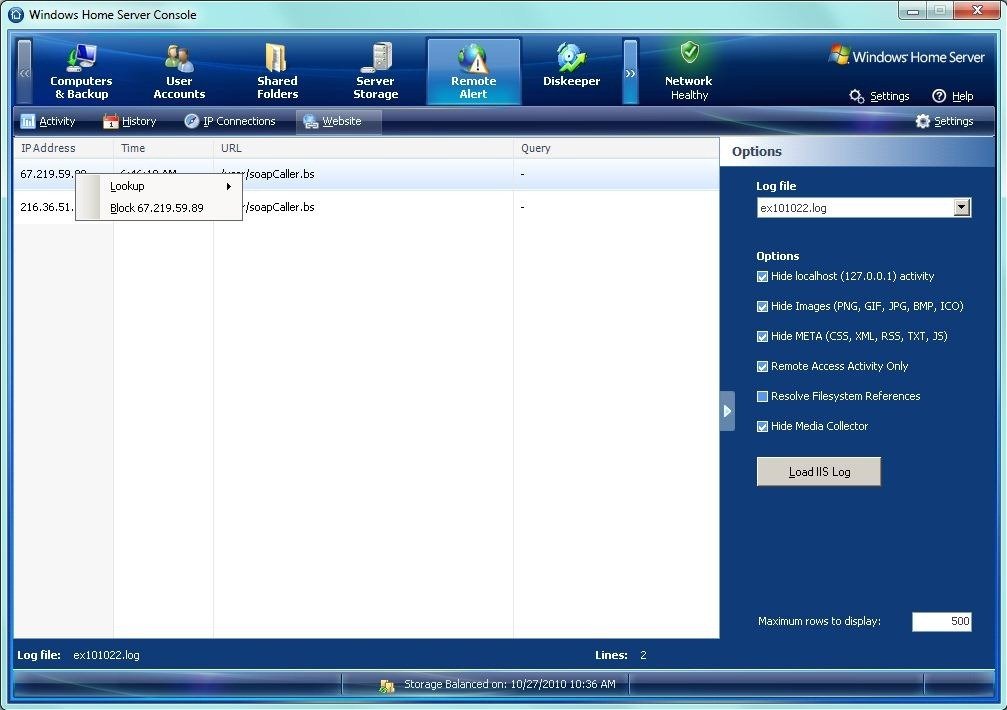Click the Activity chart icon
1007x710 pixels.
point(28,121)
